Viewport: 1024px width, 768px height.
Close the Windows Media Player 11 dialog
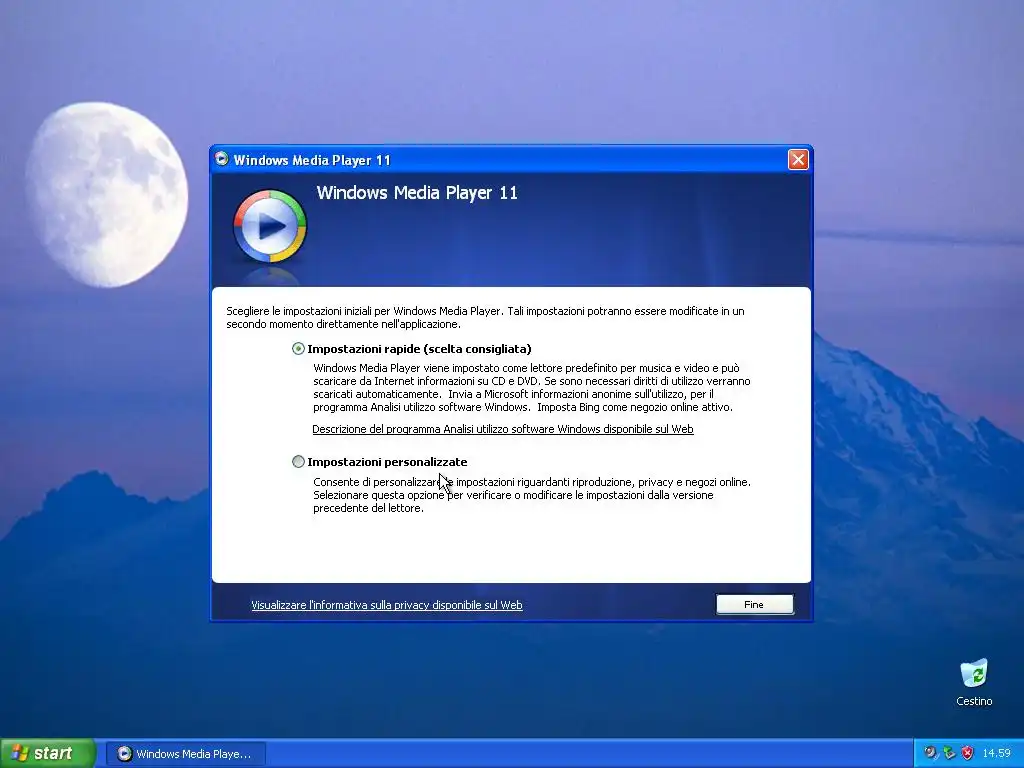tap(798, 159)
